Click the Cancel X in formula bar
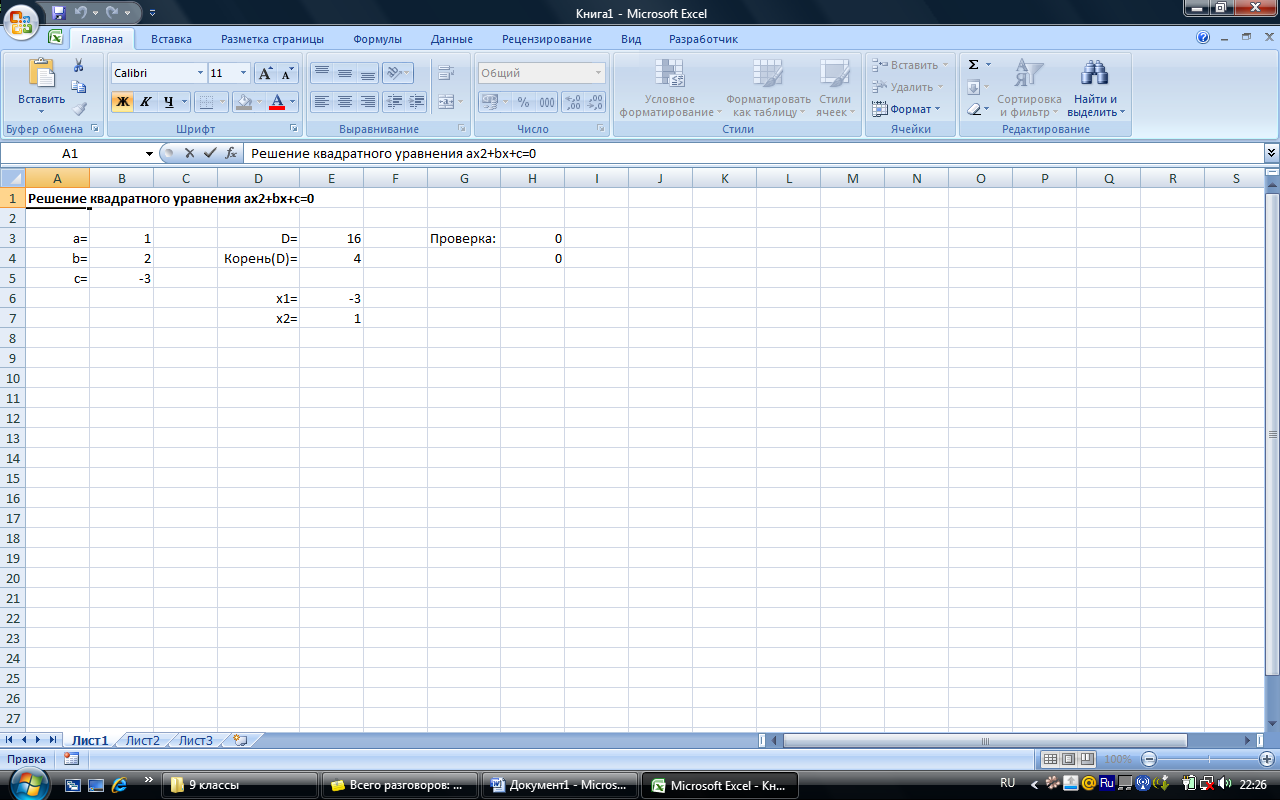1280x800 pixels. click(x=189, y=153)
